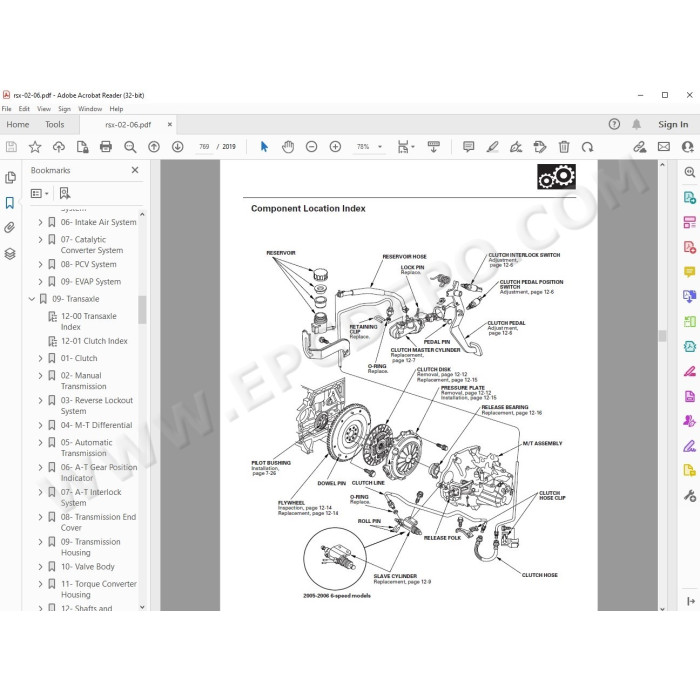Screen dimensions: 700x700
Task: Delete with the trash can icon
Action: (x=564, y=146)
